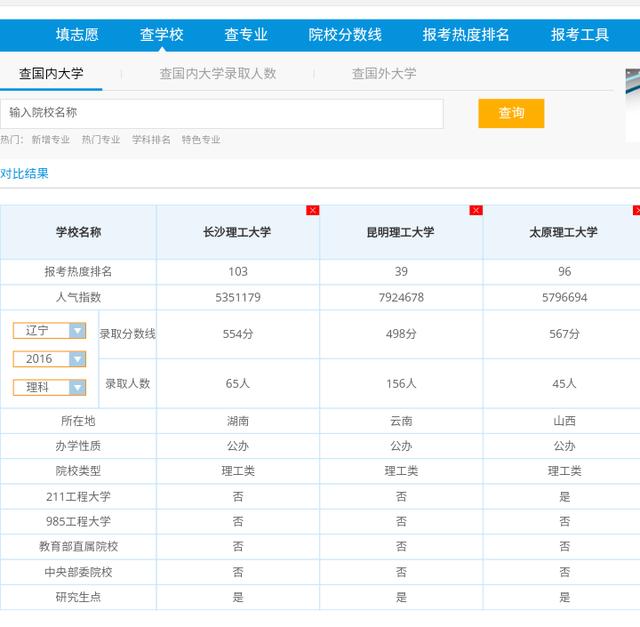
Task: Open the 特色专业 hot link
Action: (x=201, y=140)
